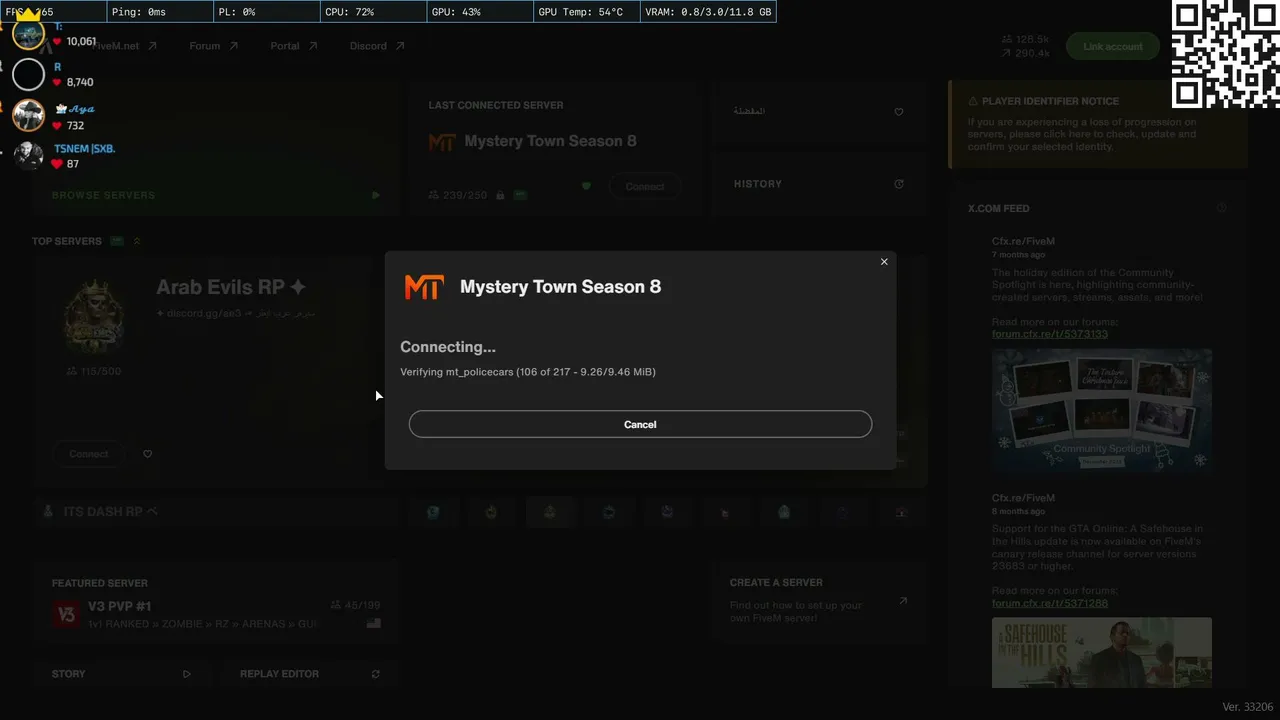Click the avatar of user Aya

coord(28,115)
